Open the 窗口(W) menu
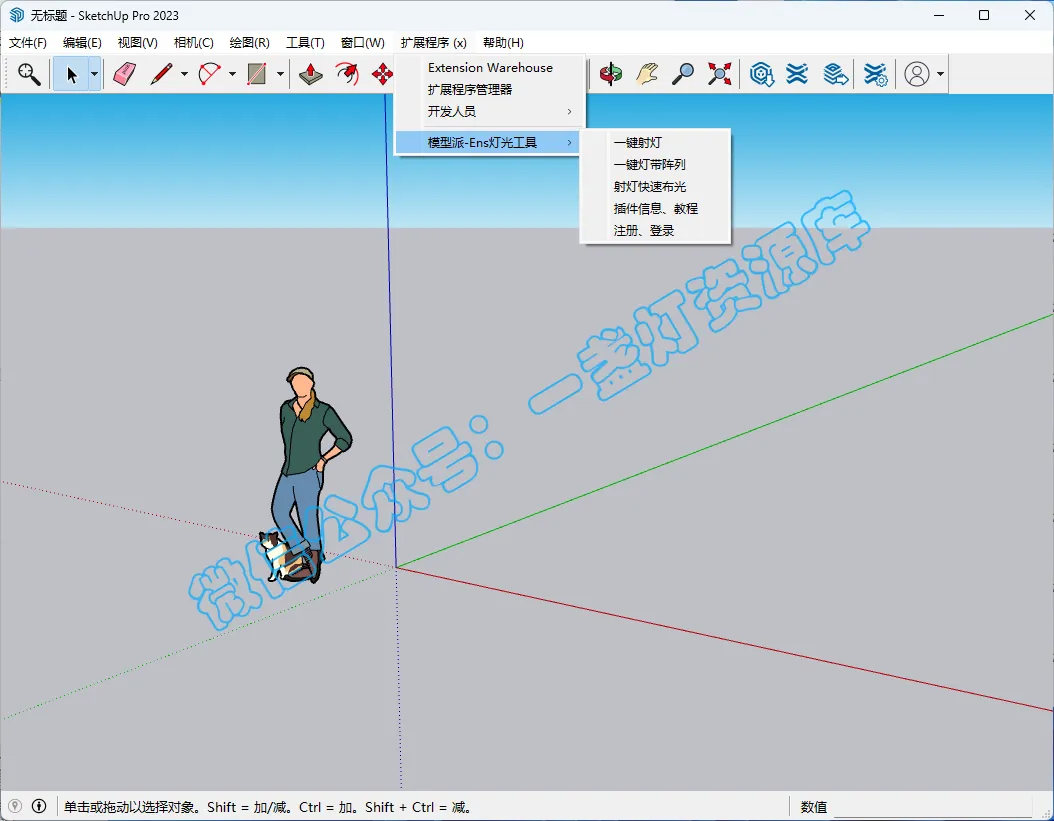1054x821 pixels. pos(362,43)
